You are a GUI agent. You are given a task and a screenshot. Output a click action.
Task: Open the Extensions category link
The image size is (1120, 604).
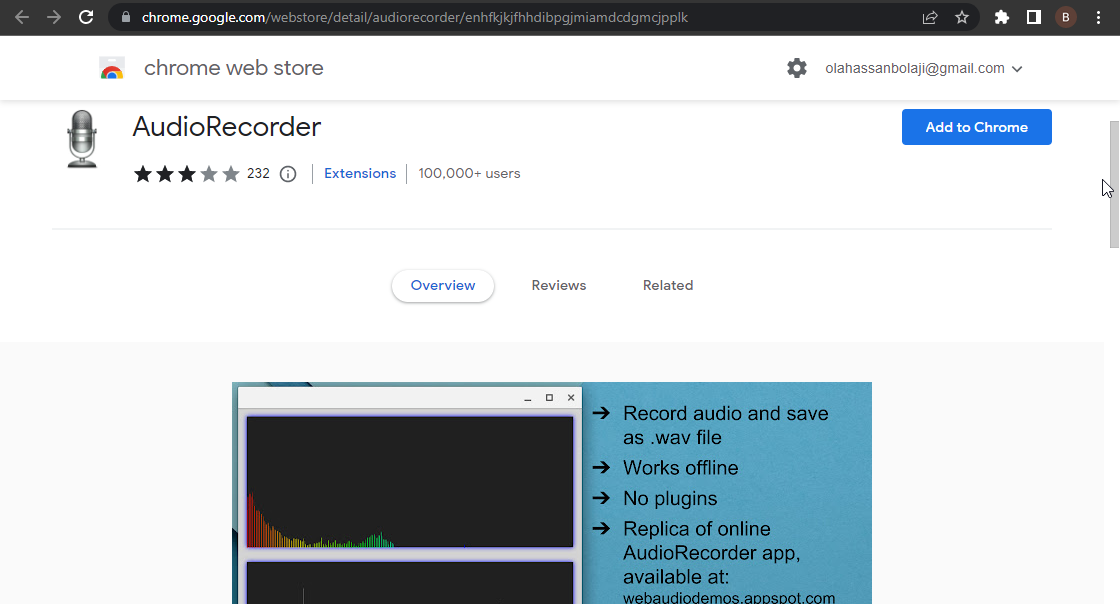click(x=360, y=173)
